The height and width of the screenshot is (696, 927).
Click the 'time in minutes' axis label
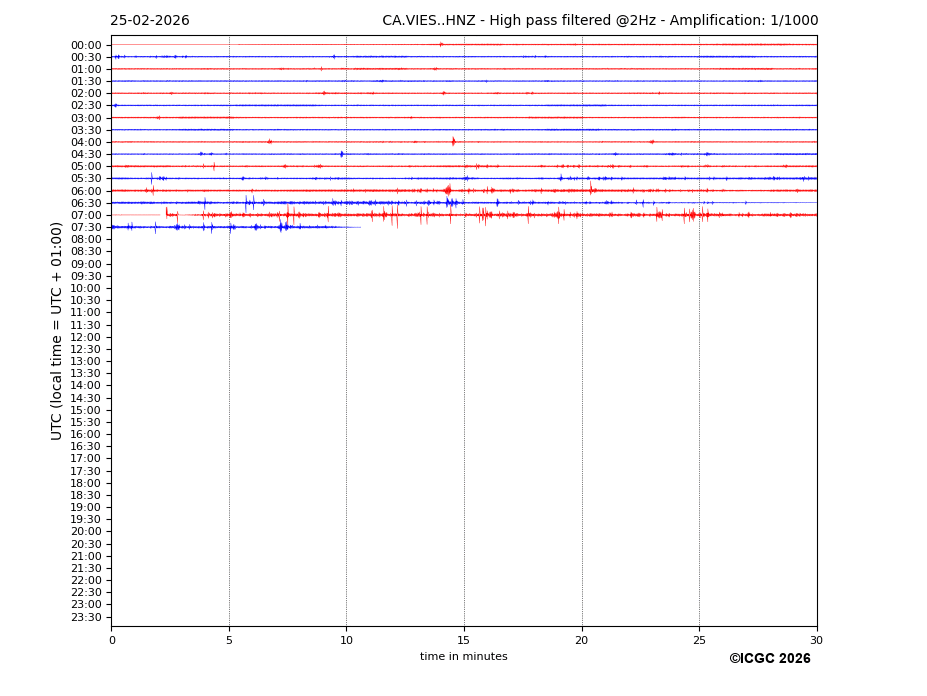pyautogui.click(x=463, y=657)
